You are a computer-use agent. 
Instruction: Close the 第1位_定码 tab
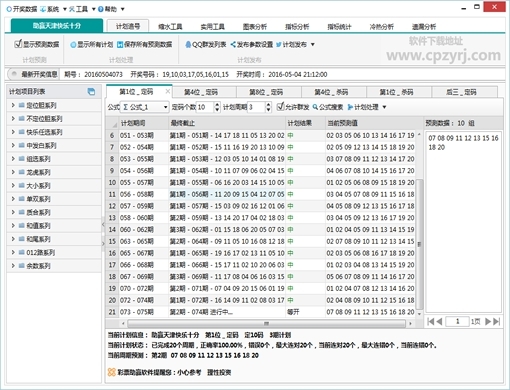168,91
